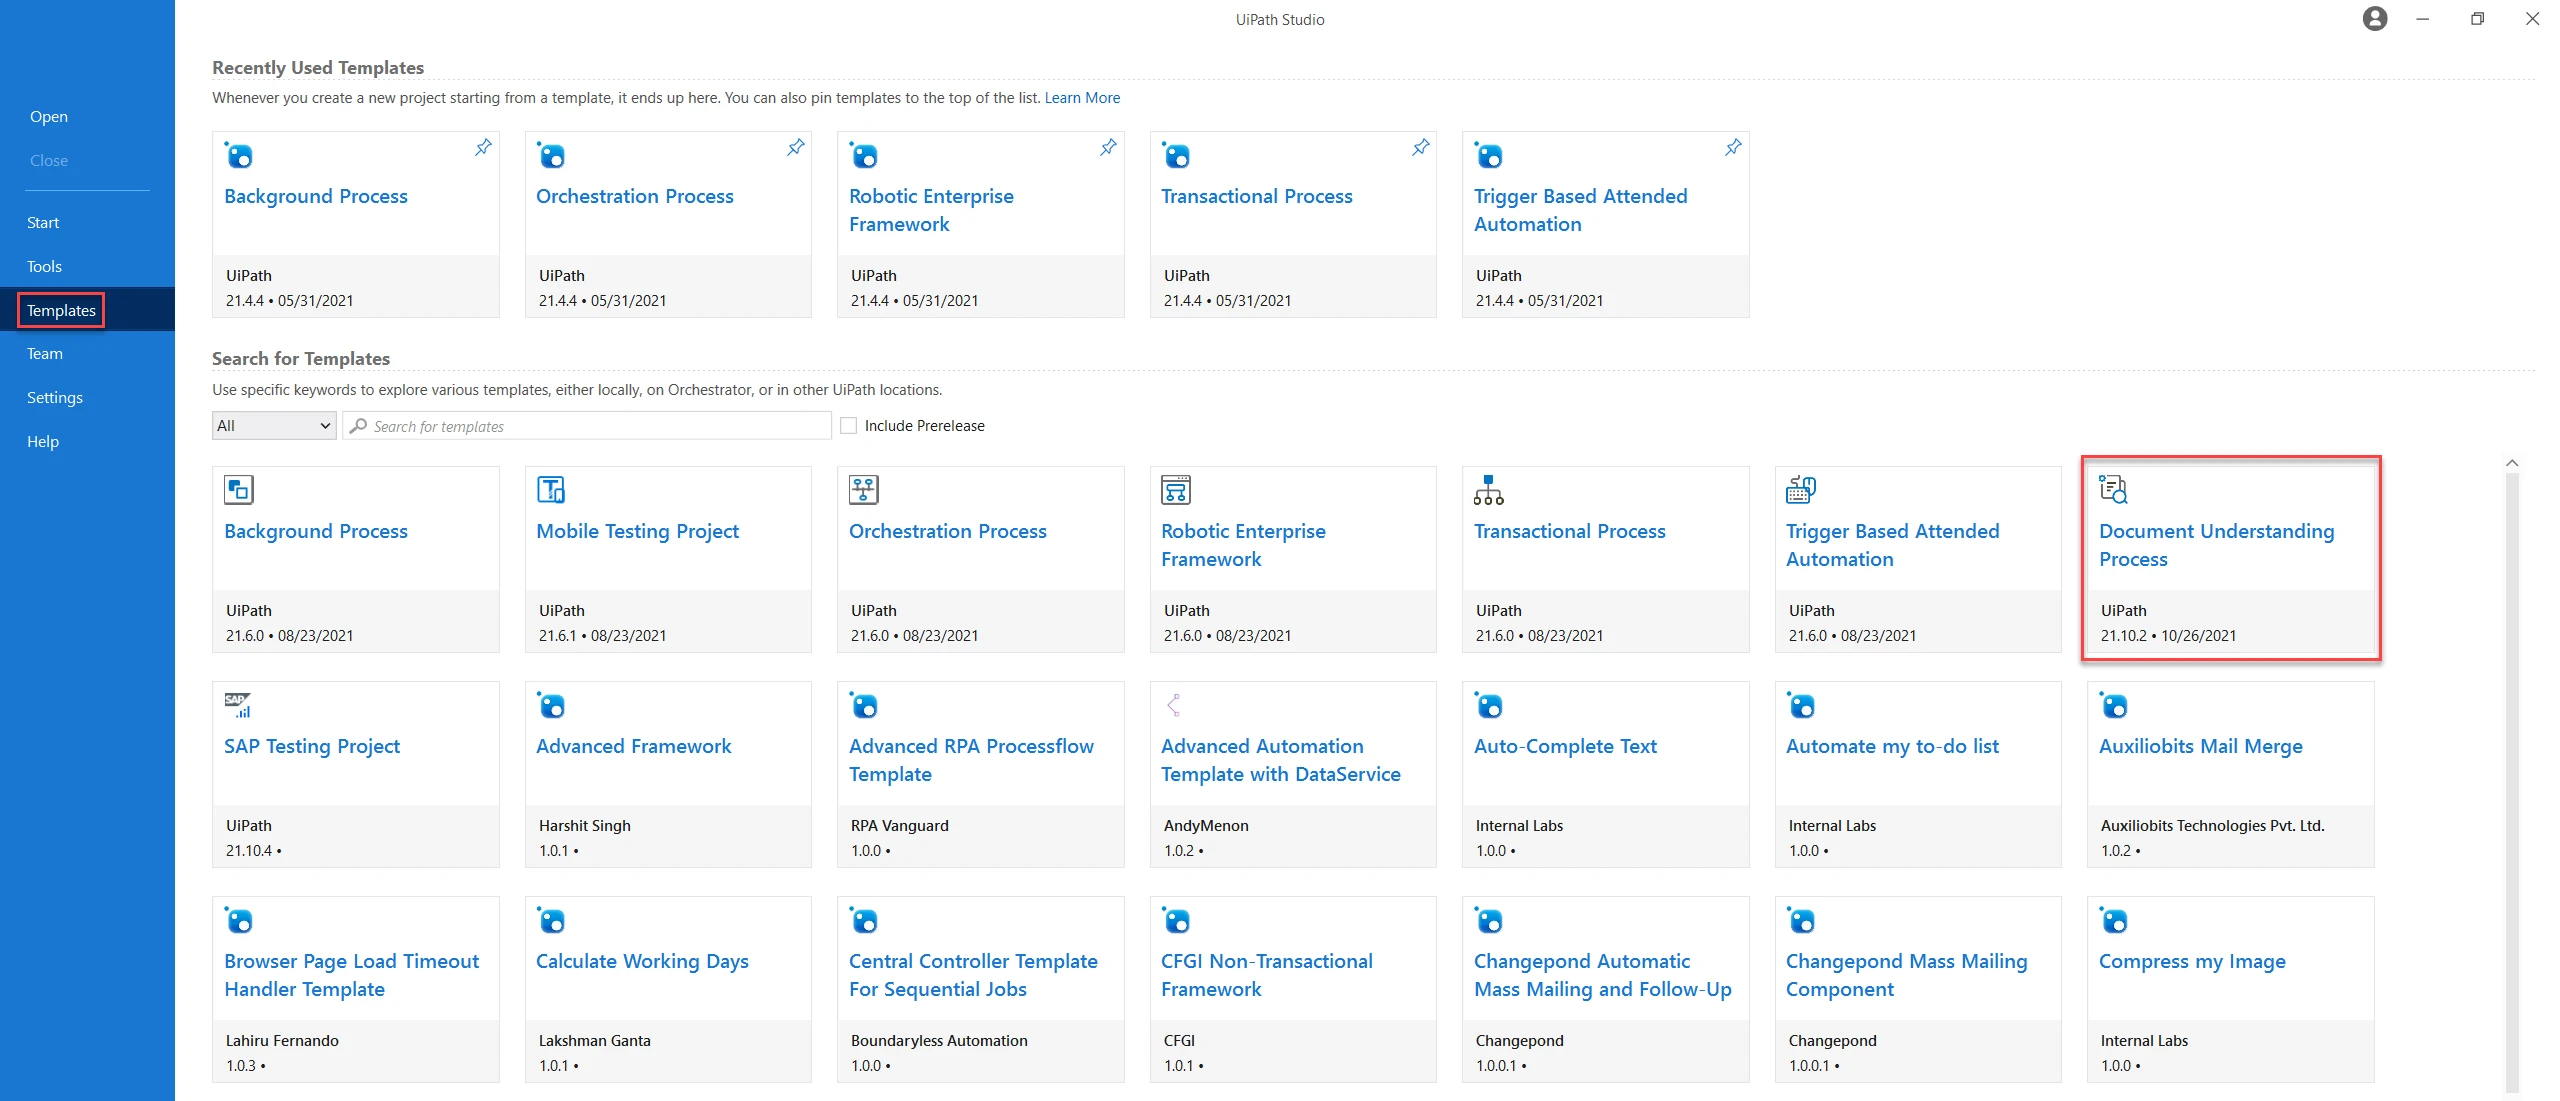Pin the recent Trigger Based Attended Automation template
Image resolution: width=2560 pixels, height=1101 pixels.
[x=1733, y=147]
